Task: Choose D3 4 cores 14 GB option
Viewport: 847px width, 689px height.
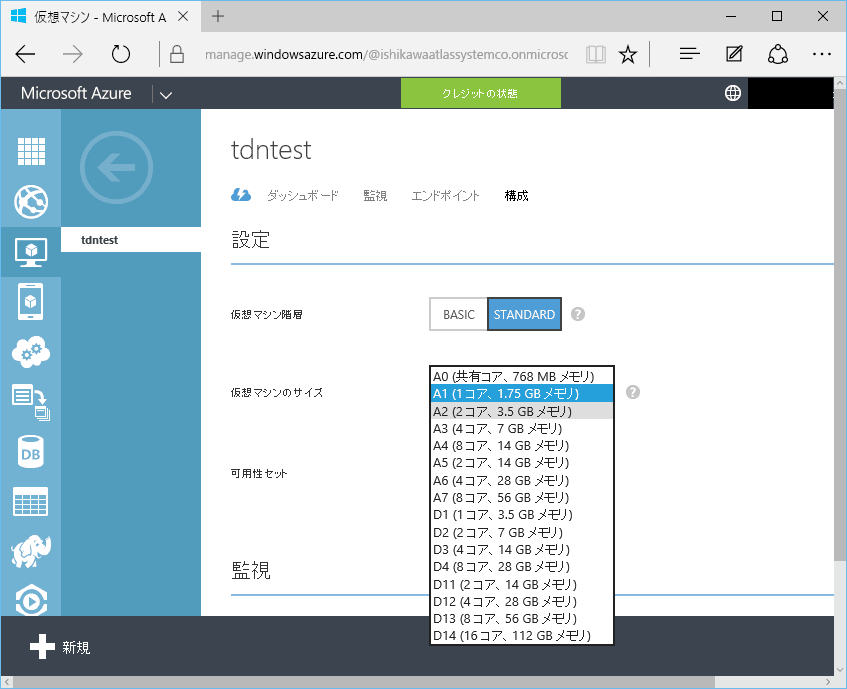Action: tap(522, 550)
